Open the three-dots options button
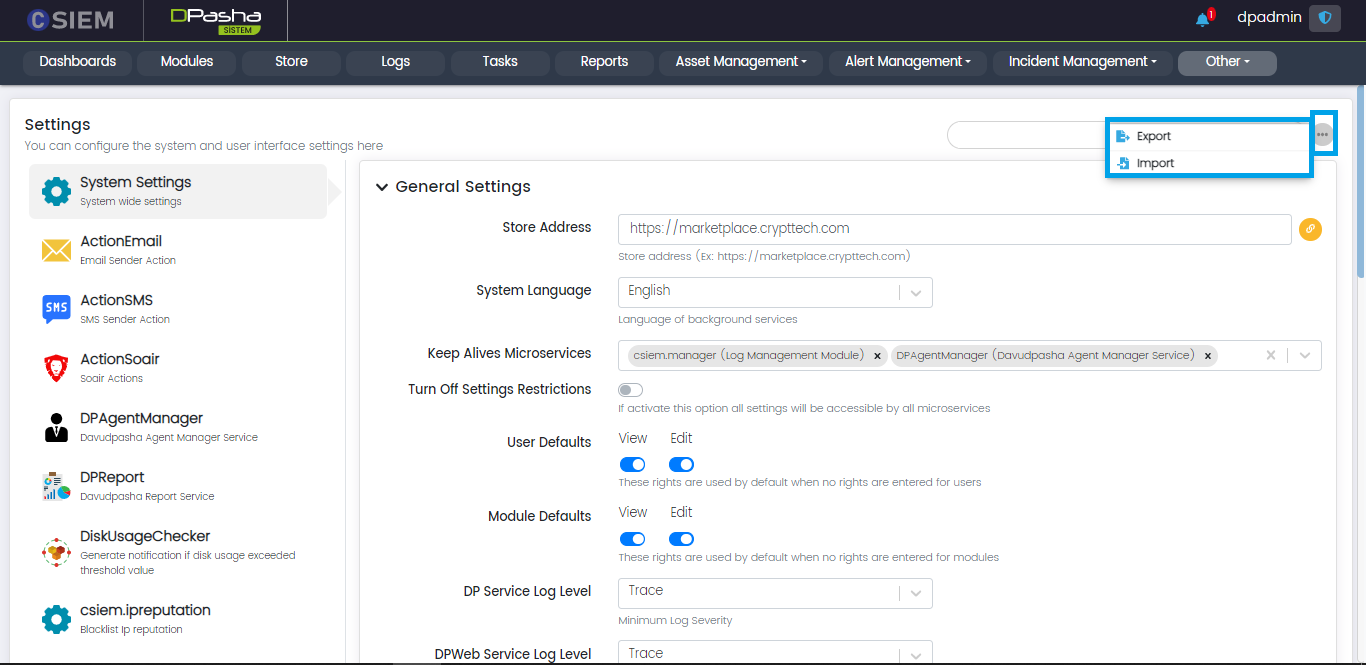 [x=1323, y=134]
